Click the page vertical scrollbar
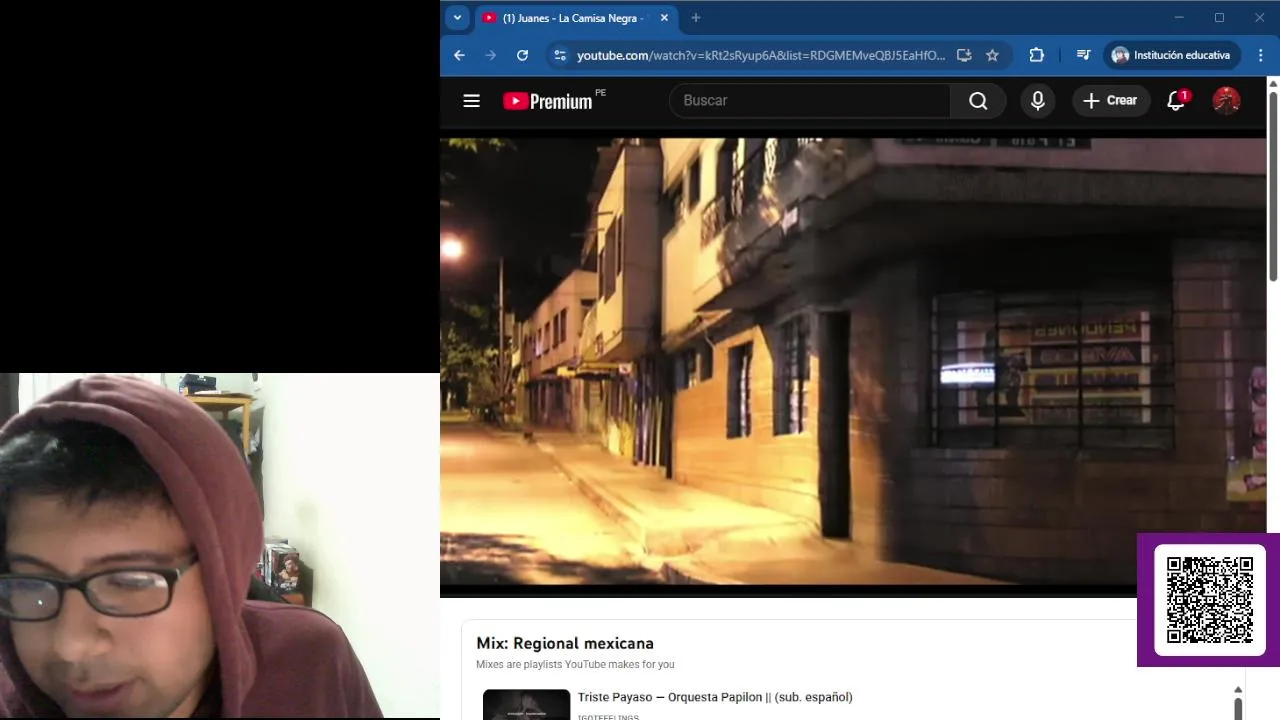This screenshot has width=1280, height=720. click(x=1273, y=185)
